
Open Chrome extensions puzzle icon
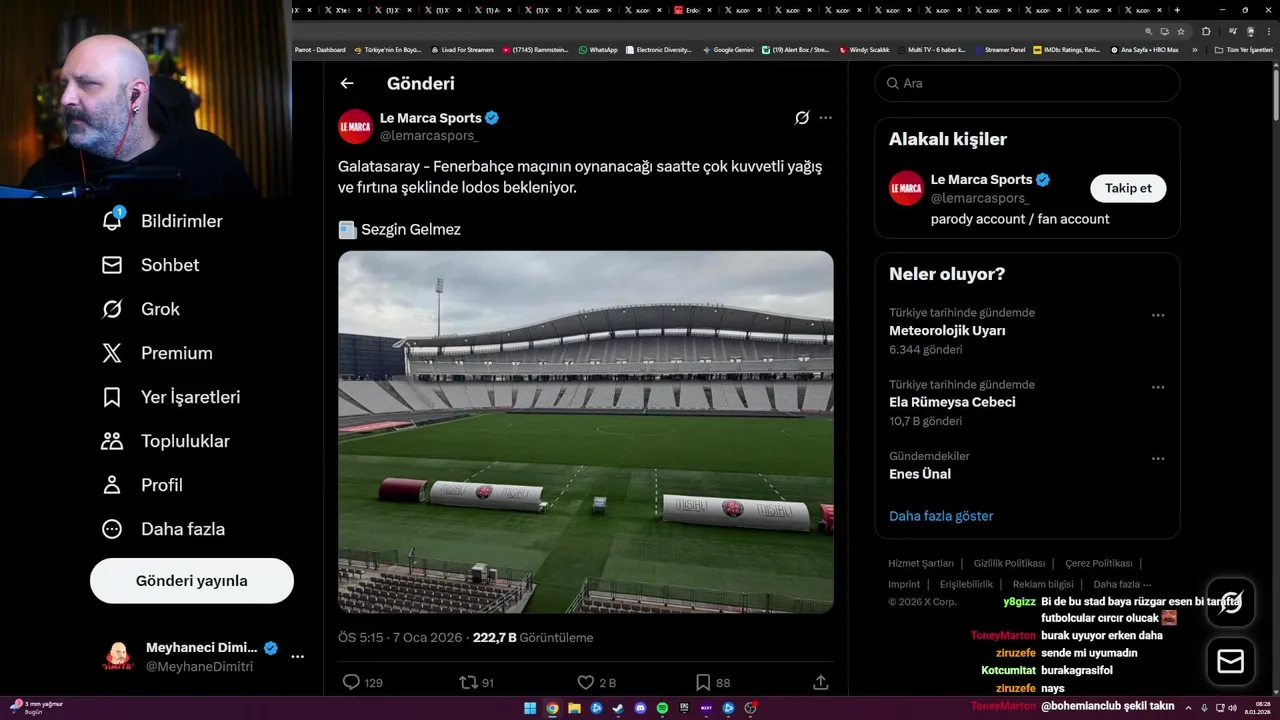pos(1206,31)
